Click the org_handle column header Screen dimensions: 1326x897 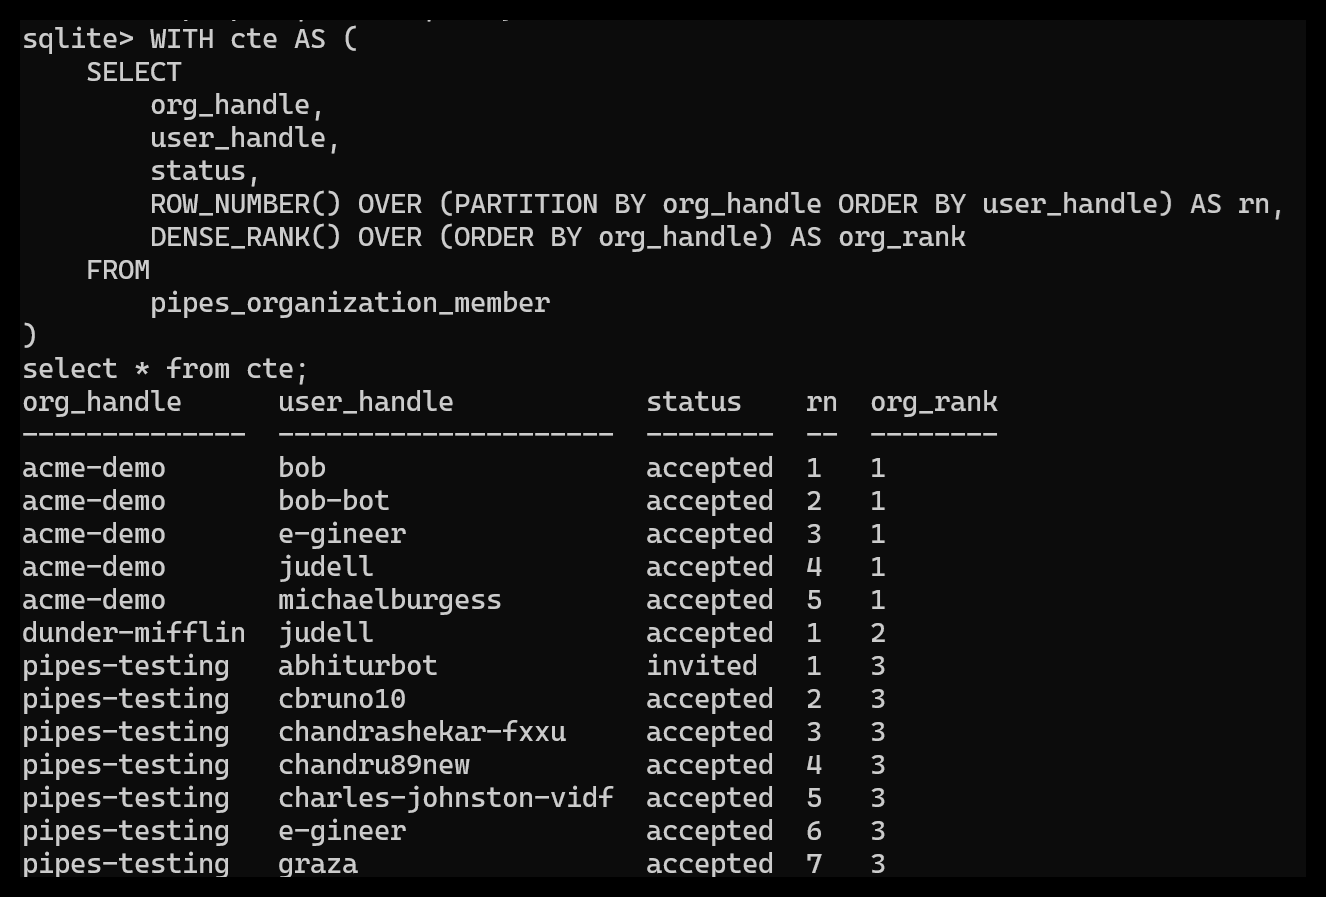[102, 403]
